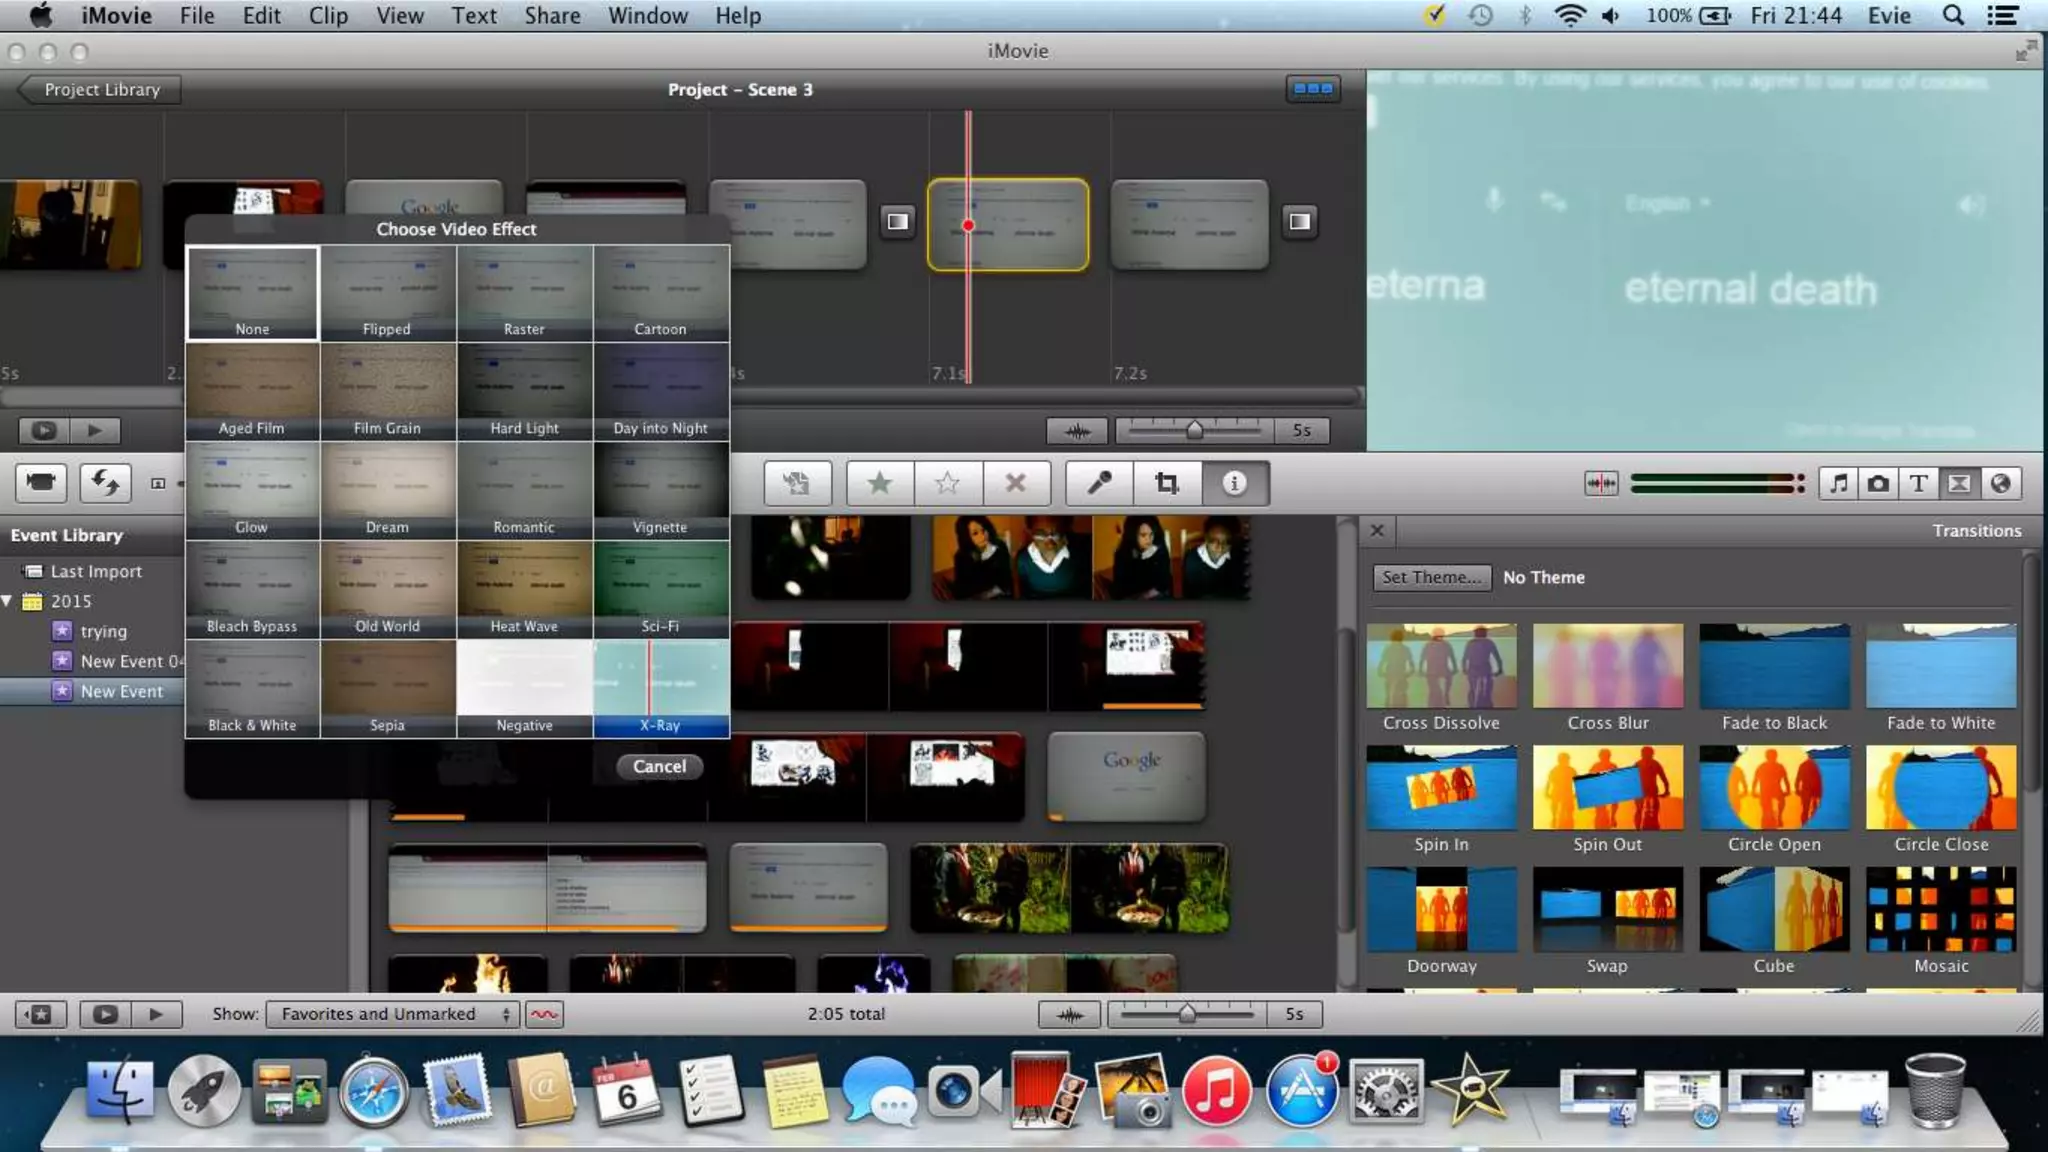This screenshot has height=1152, width=2048.
Task: Open the maps and backgrounds globe browser
Action: pyautogui.click(x=2000, y=484)
